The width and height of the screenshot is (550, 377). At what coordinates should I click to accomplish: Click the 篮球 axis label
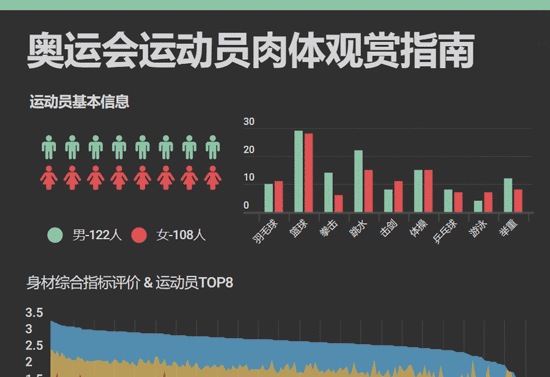point(299,228)
